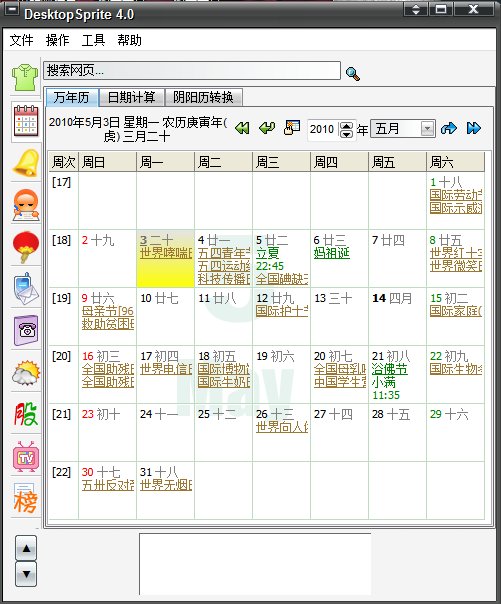
Task: Open the red lantern festival icon
Action: pos(26,247)
